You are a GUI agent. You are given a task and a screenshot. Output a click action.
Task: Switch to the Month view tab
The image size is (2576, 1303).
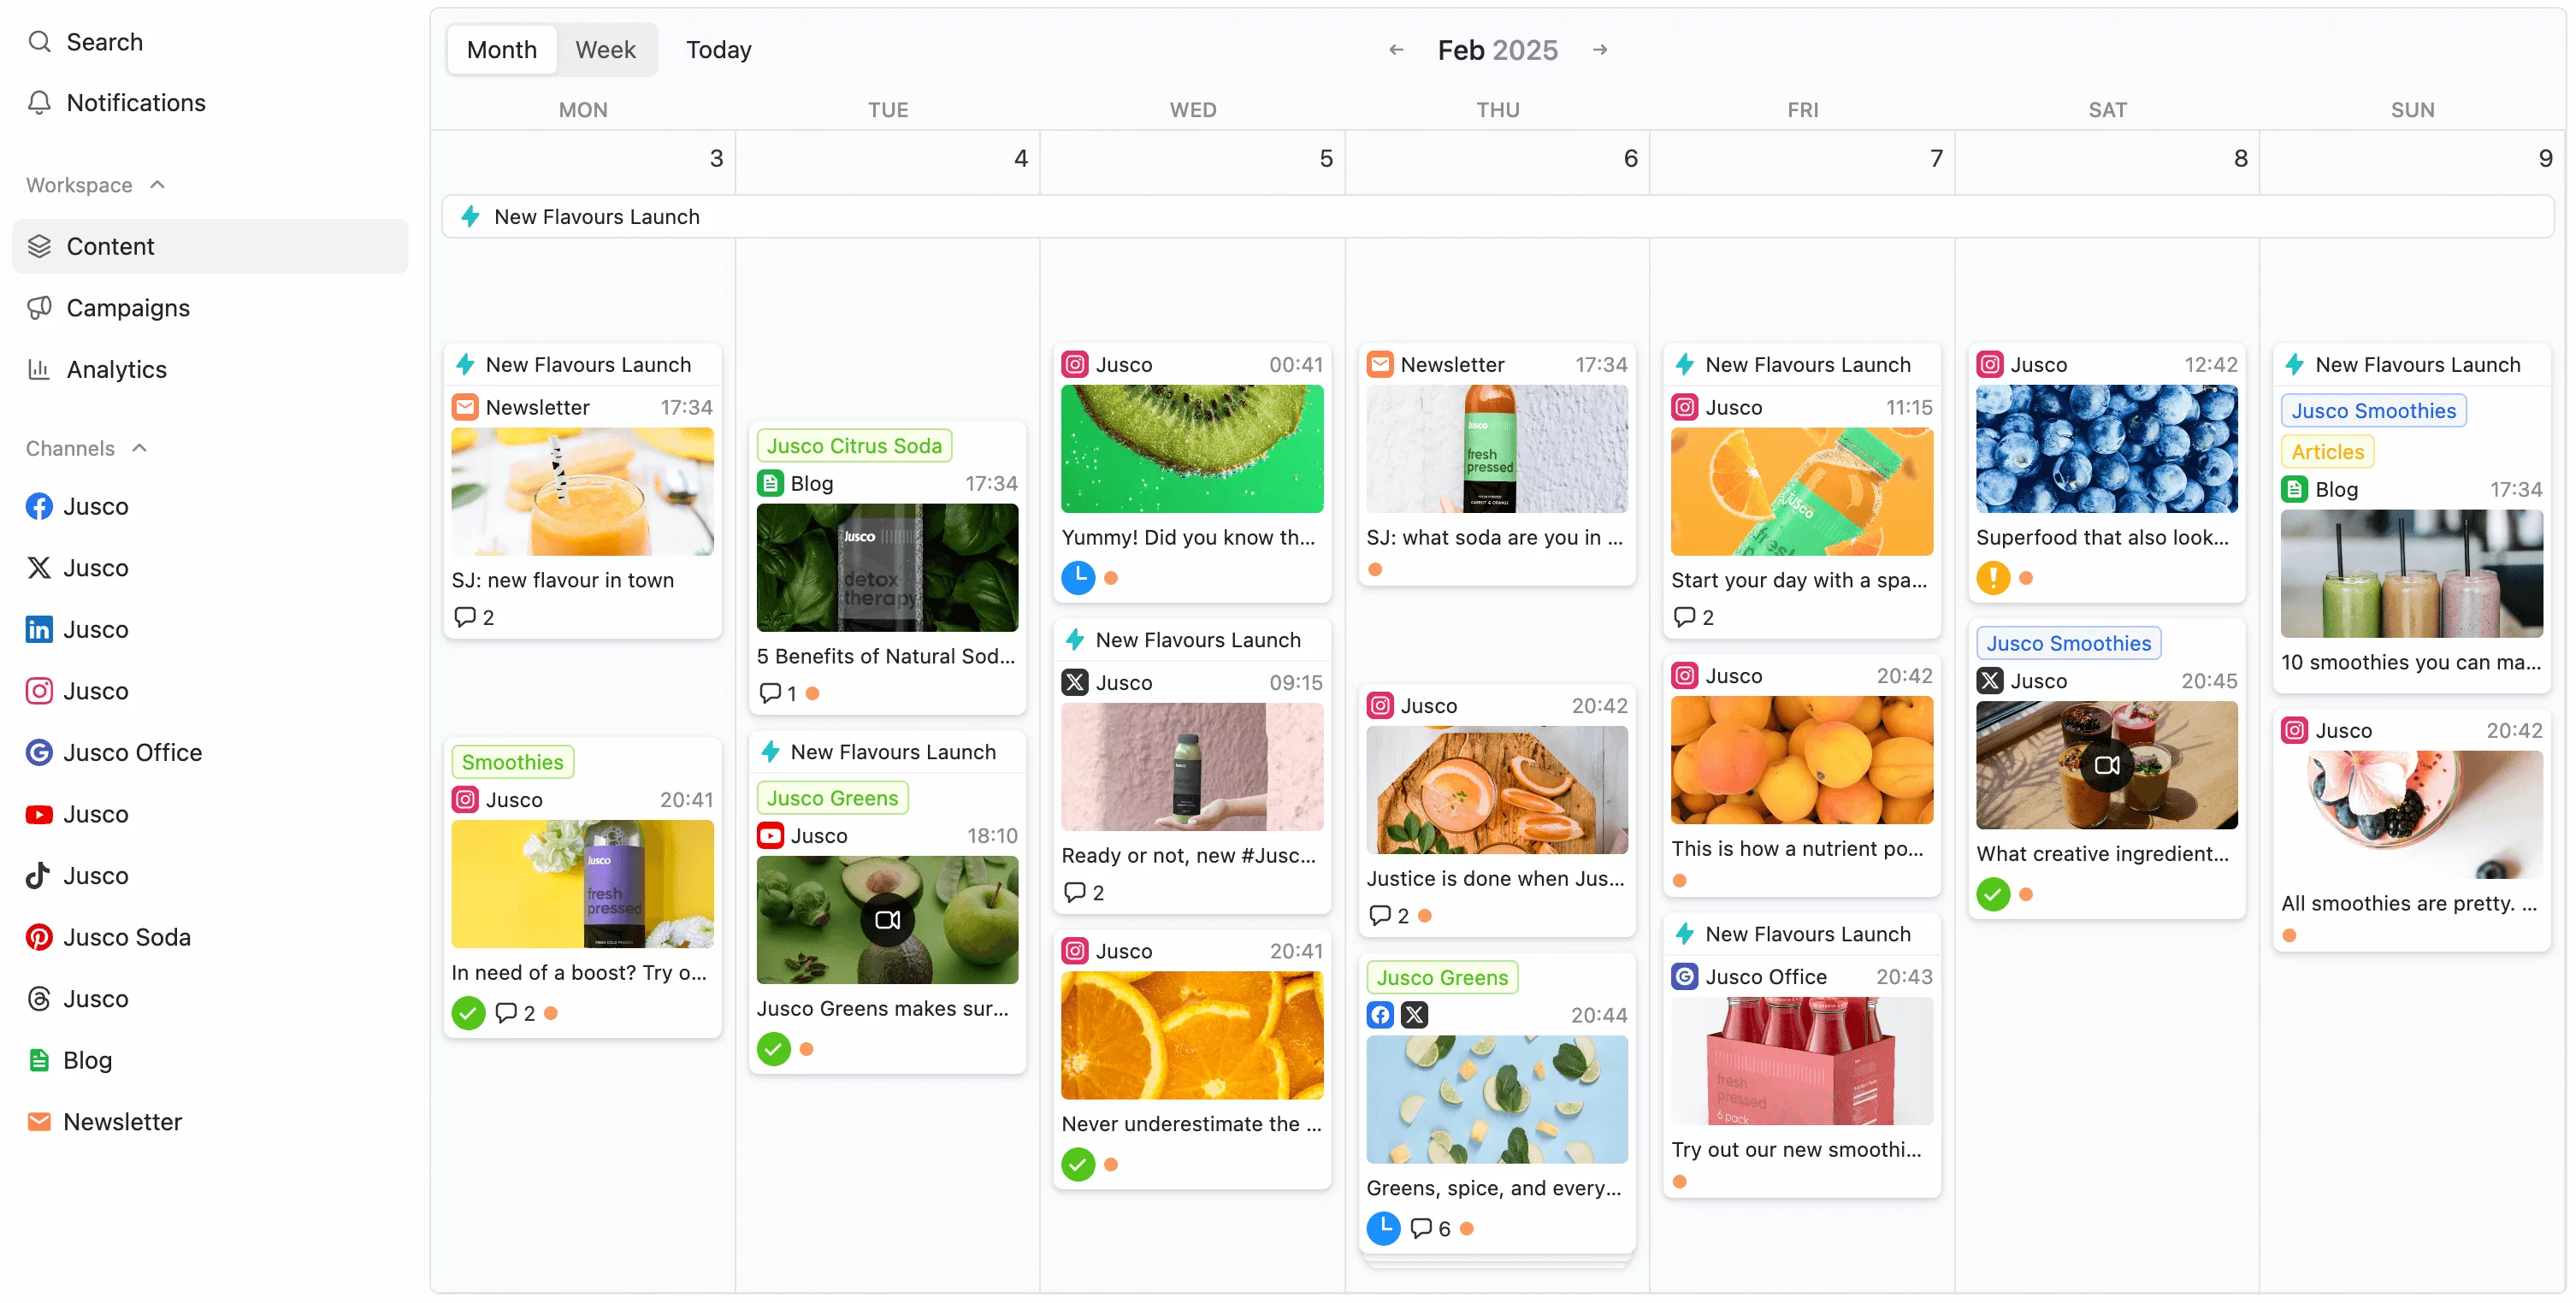[x=500, y=48]
